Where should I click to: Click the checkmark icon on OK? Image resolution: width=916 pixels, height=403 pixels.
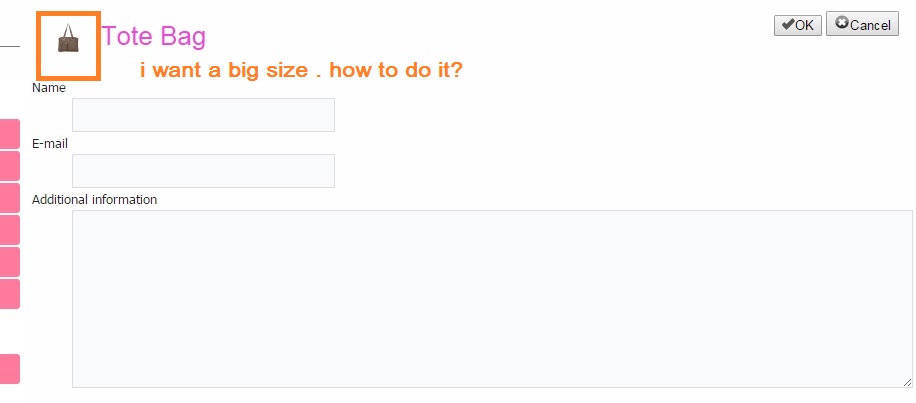[x=788, y=25]
